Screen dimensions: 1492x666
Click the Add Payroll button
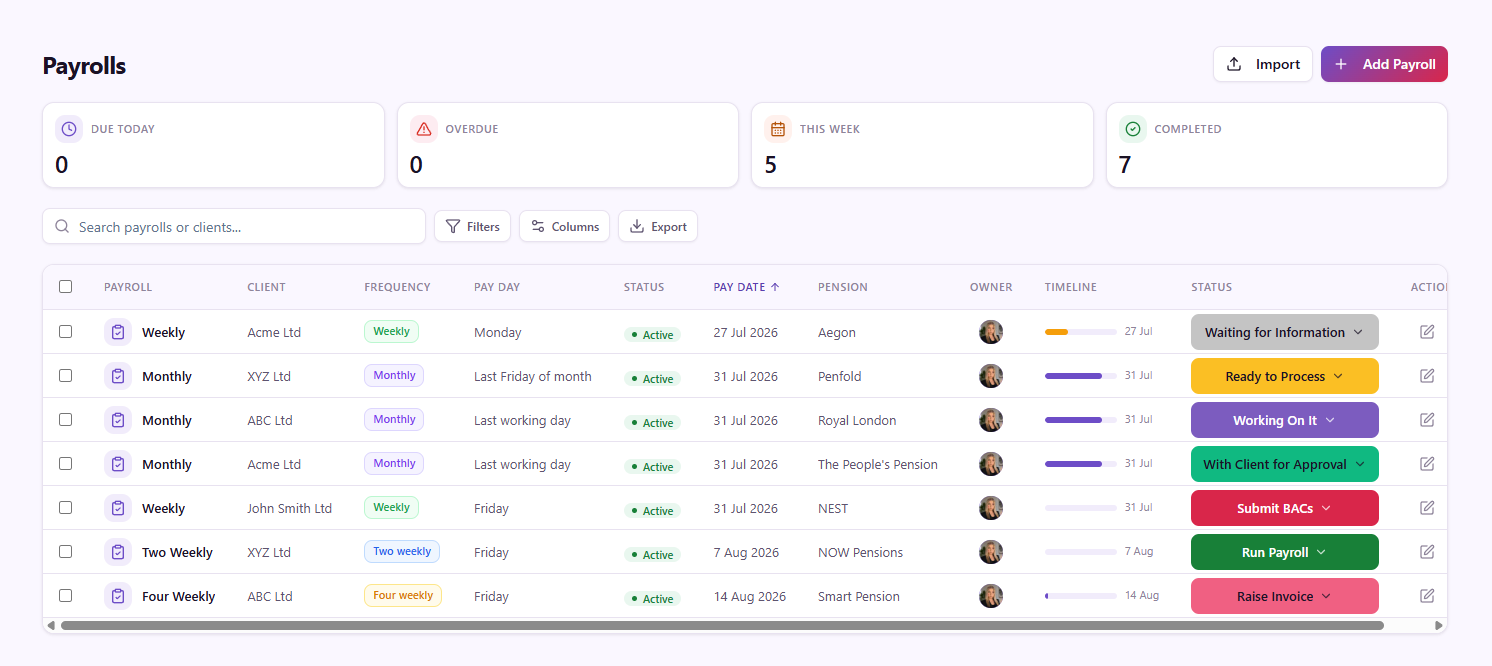tap(1384, 64)
